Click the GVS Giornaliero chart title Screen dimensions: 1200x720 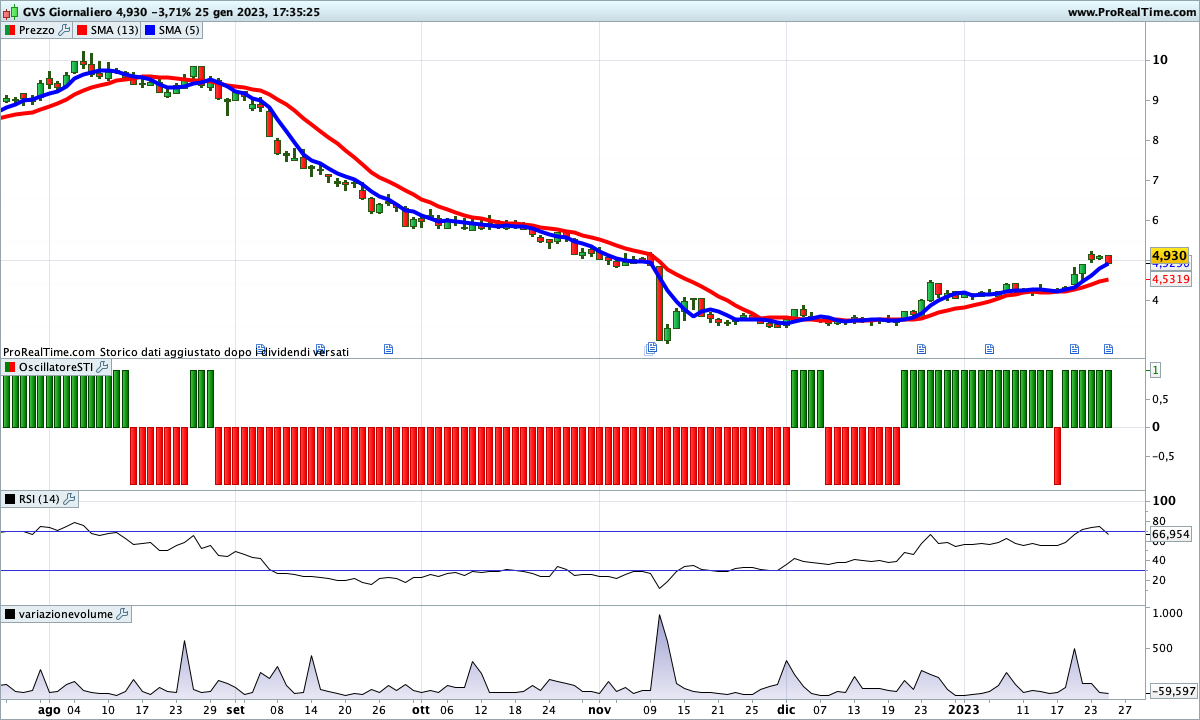[x=67, y=12]
